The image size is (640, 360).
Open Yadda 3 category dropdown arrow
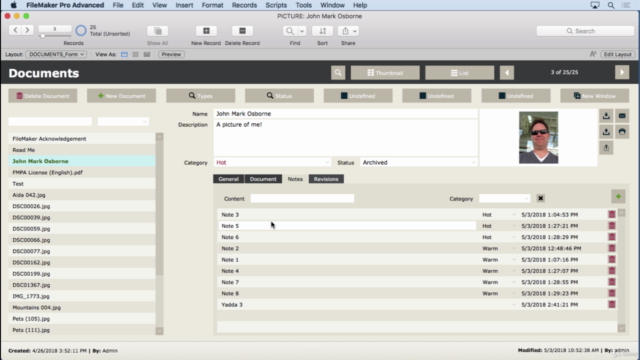point(514,305)
